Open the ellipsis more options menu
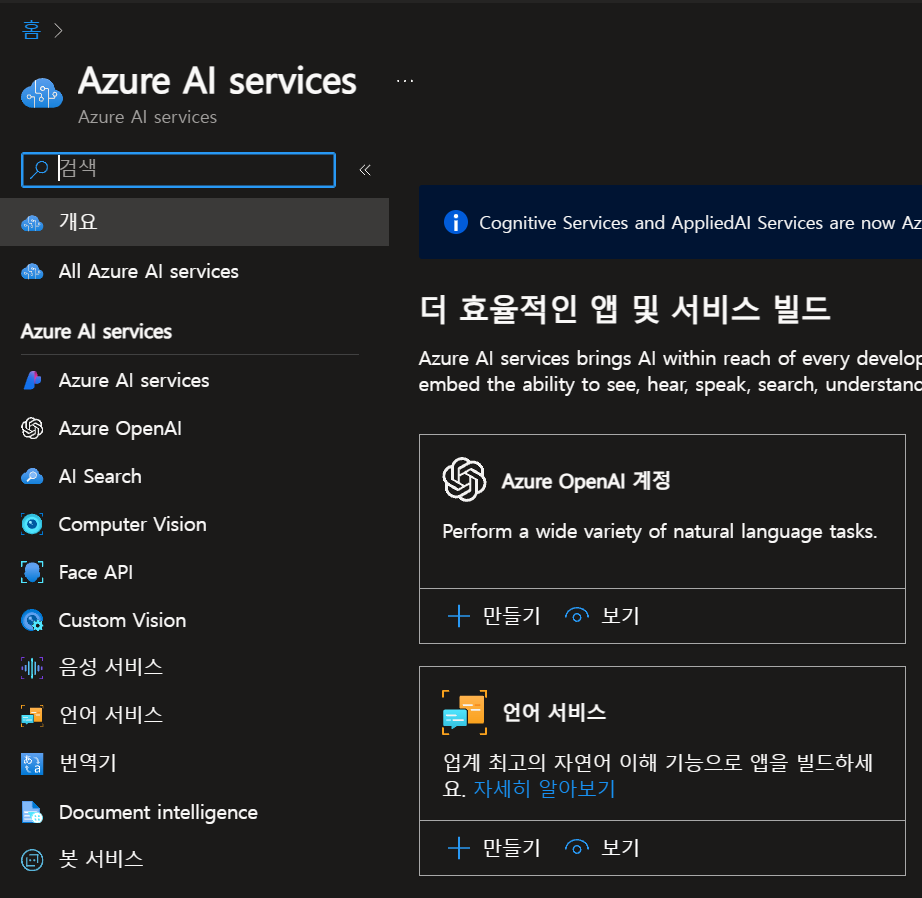The height and width of the screenshot is (898, 922). coord(405,81)
